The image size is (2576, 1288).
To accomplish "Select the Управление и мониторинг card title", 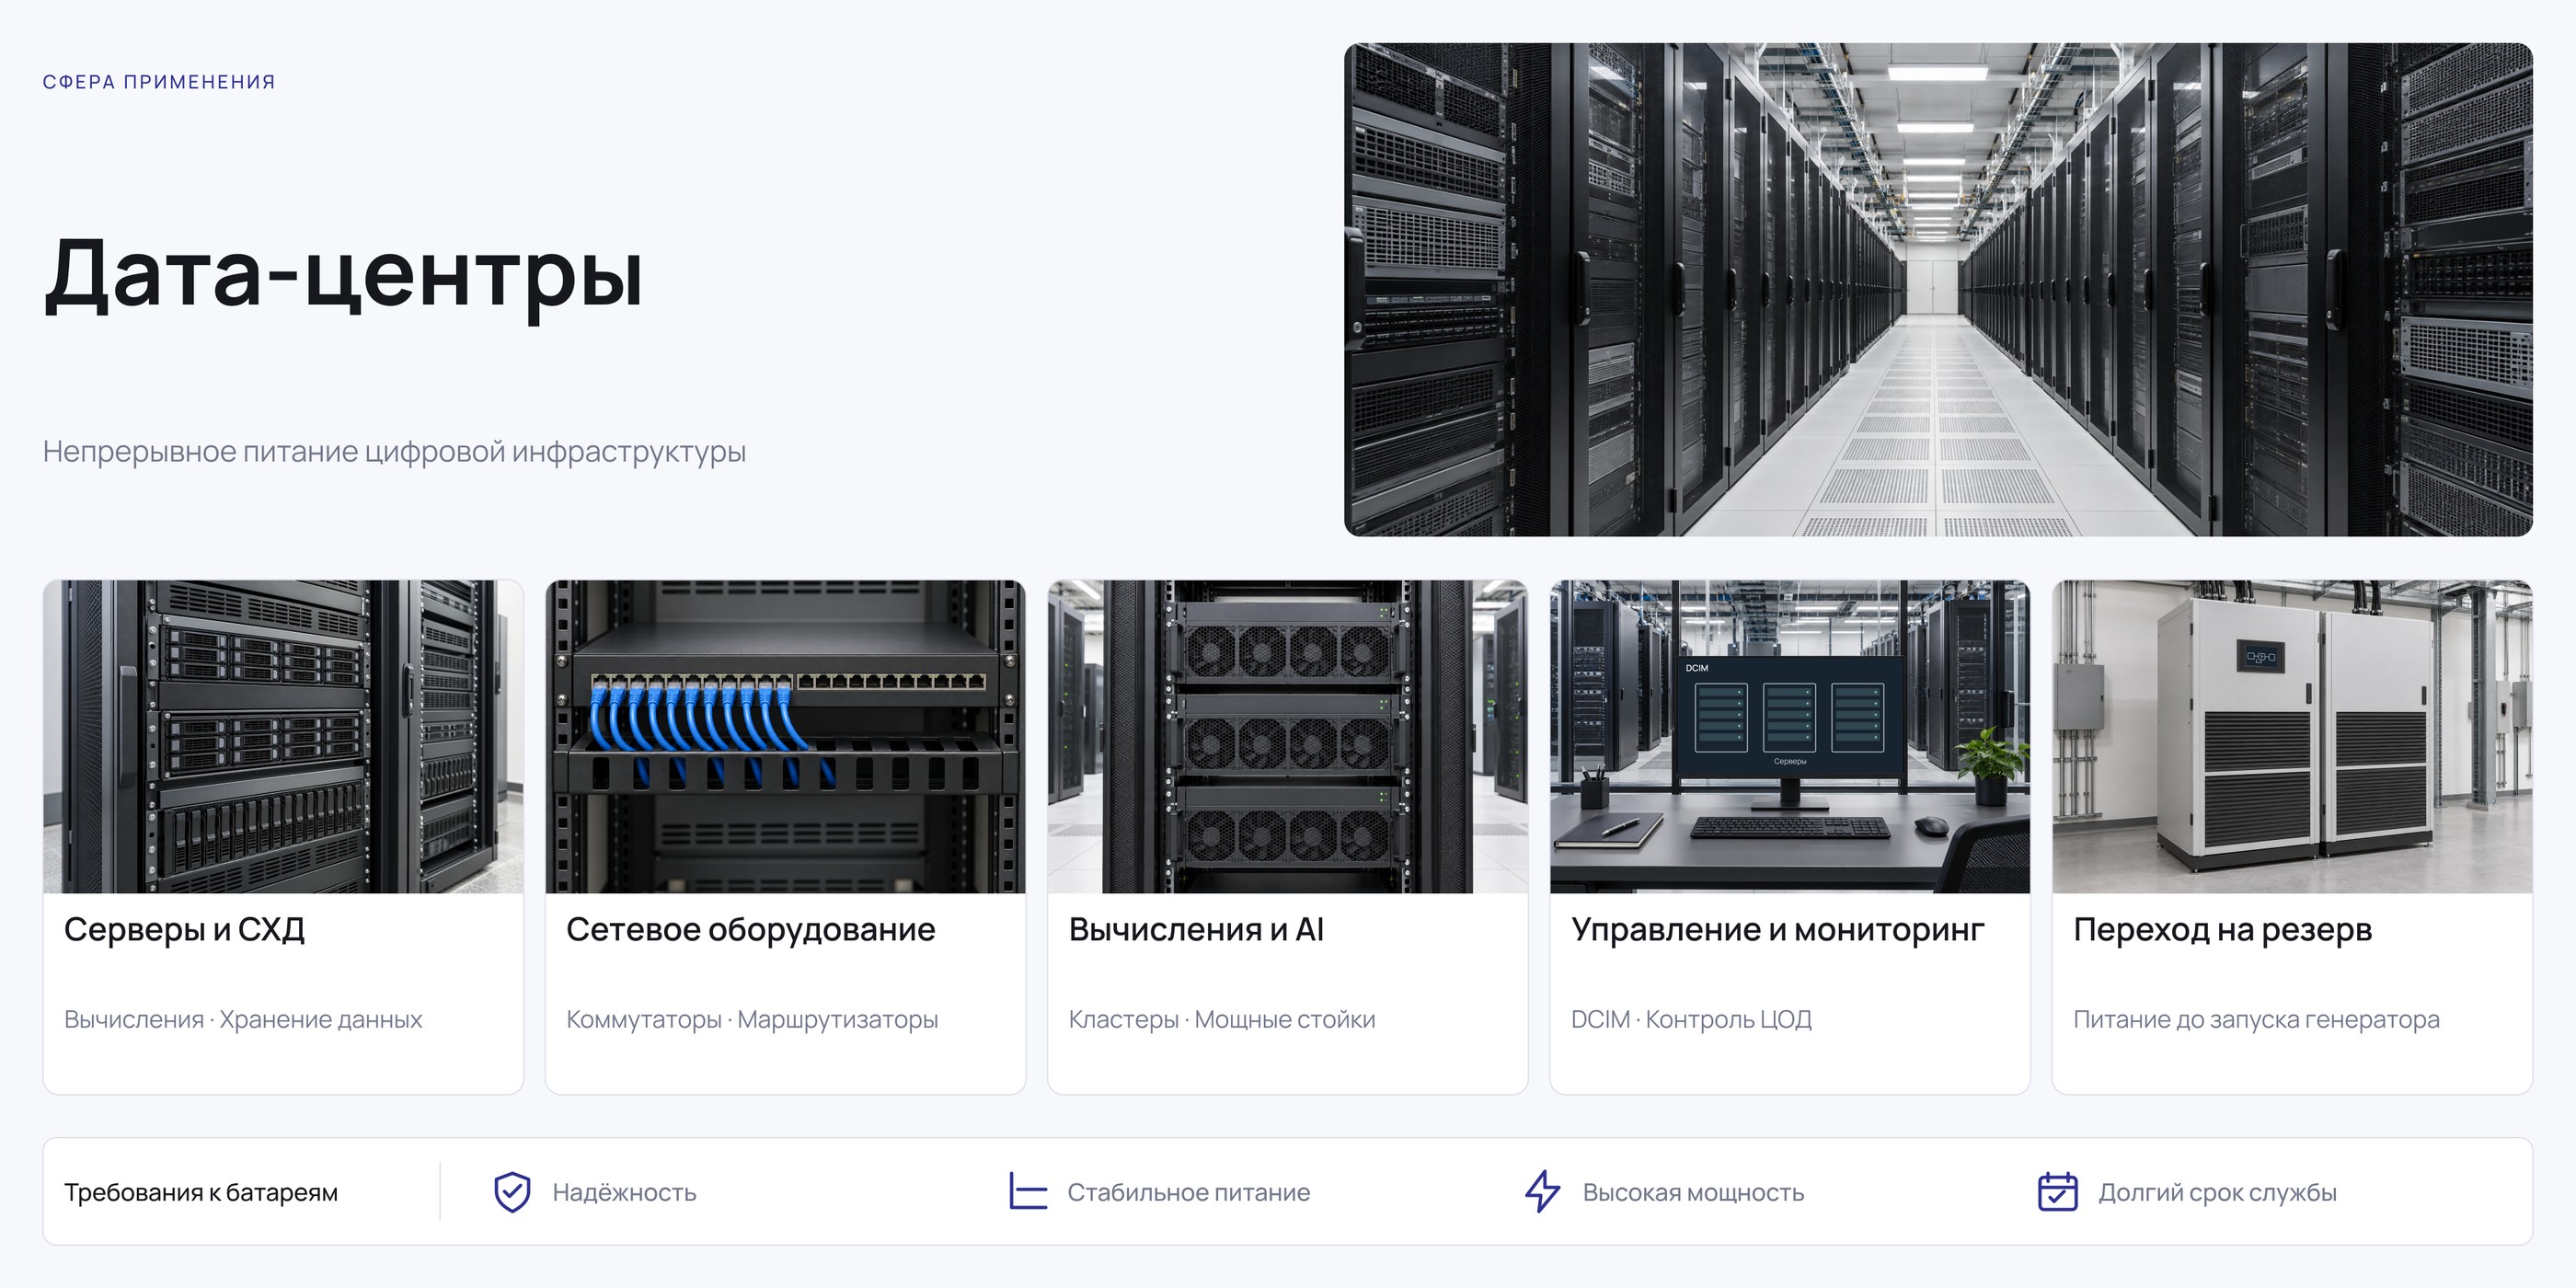I will pos(1778,930).
